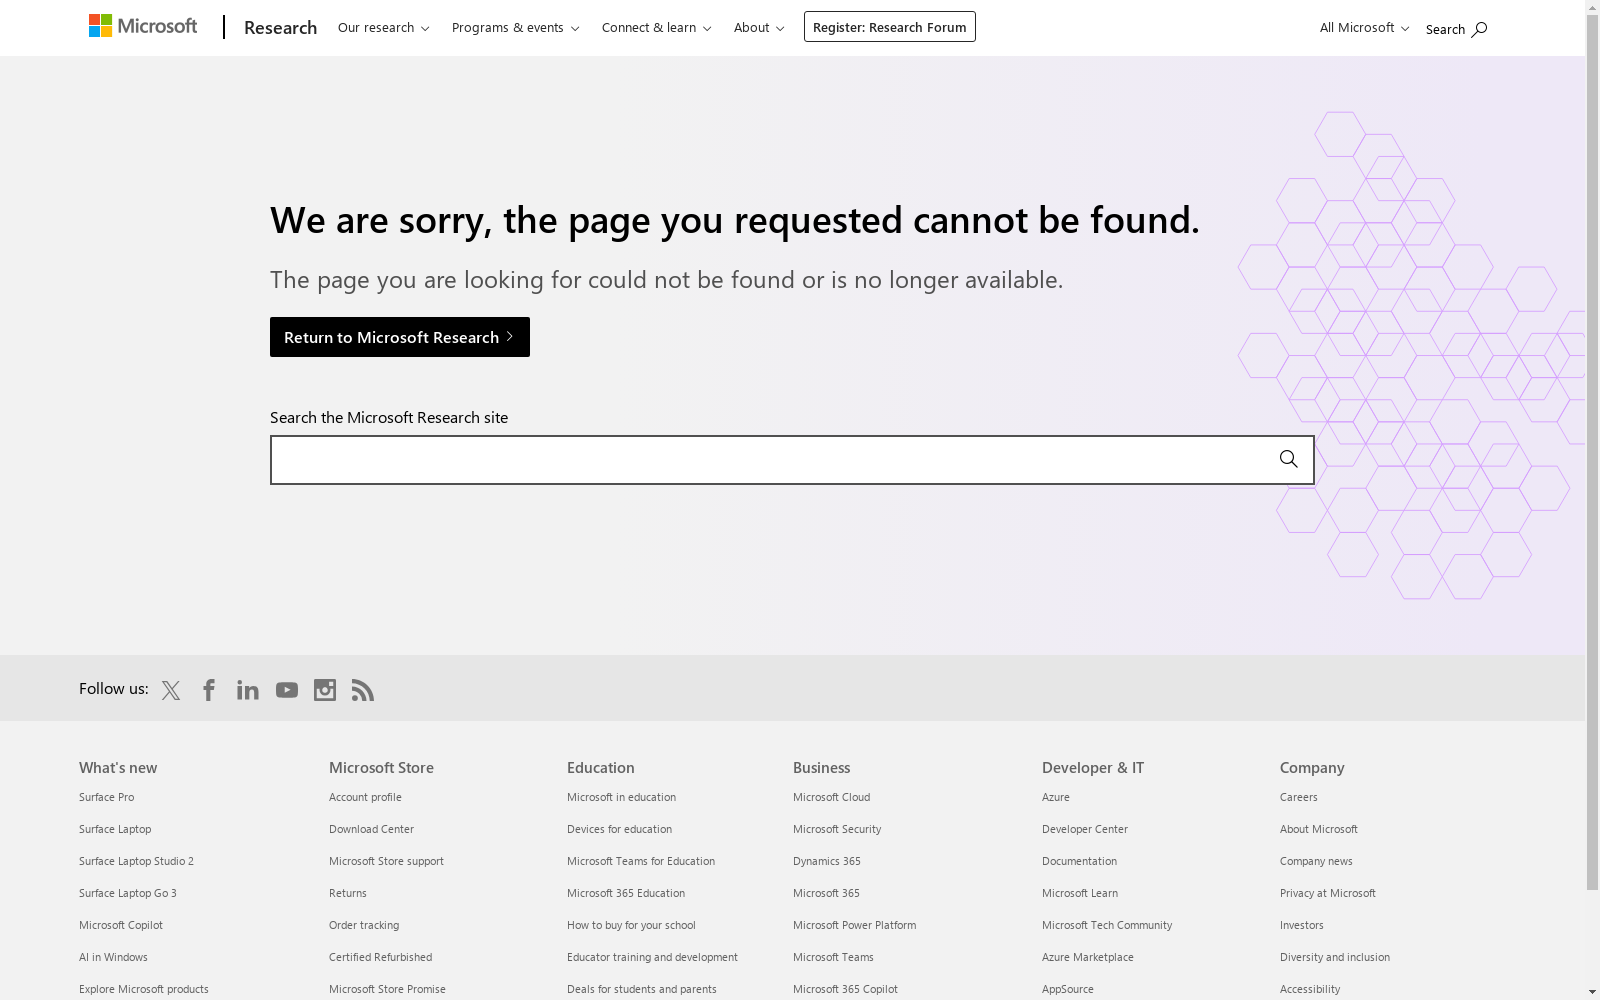Open the All Microsoft menu
The height and width of the screenshot is (1000, 1600).
click(x=1364, y=27)
